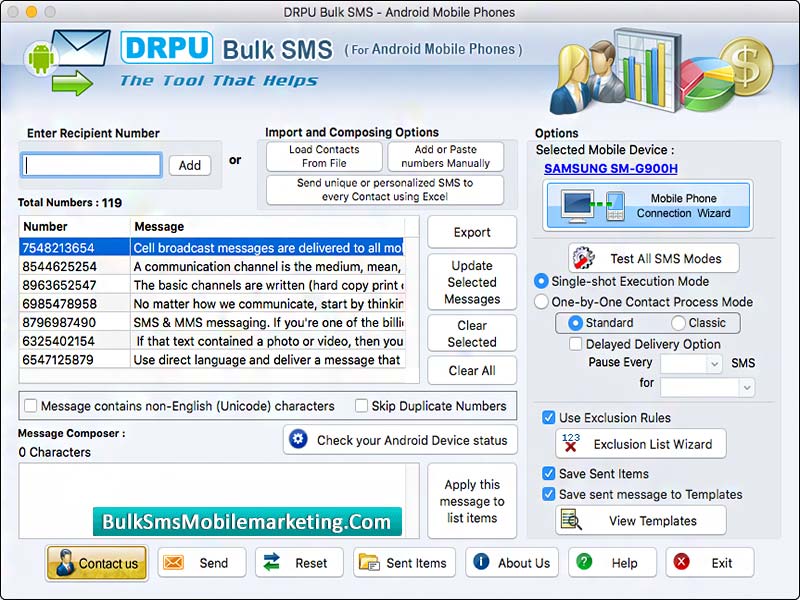Image resolution: width=800 pixels, height=600 pixels.
Task: Click the Number column header
Action: (74, 227)
